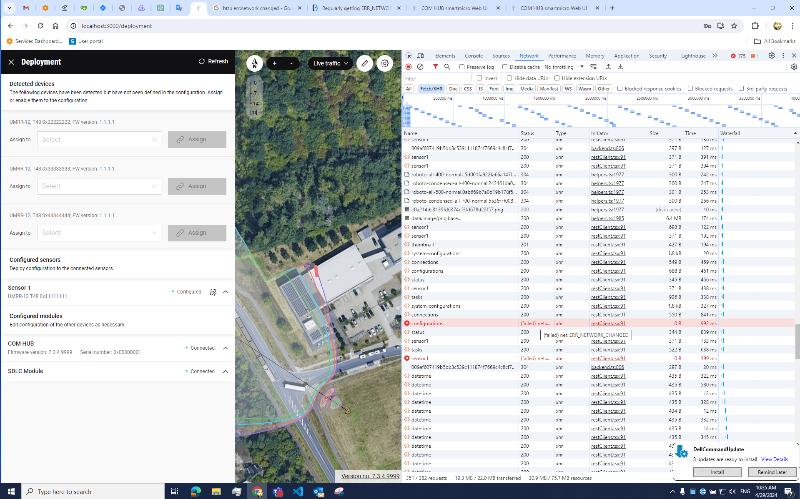The image size is (800, 499).
Task: Open the No throttling dropdown
Action: click(x=564, y=67)
